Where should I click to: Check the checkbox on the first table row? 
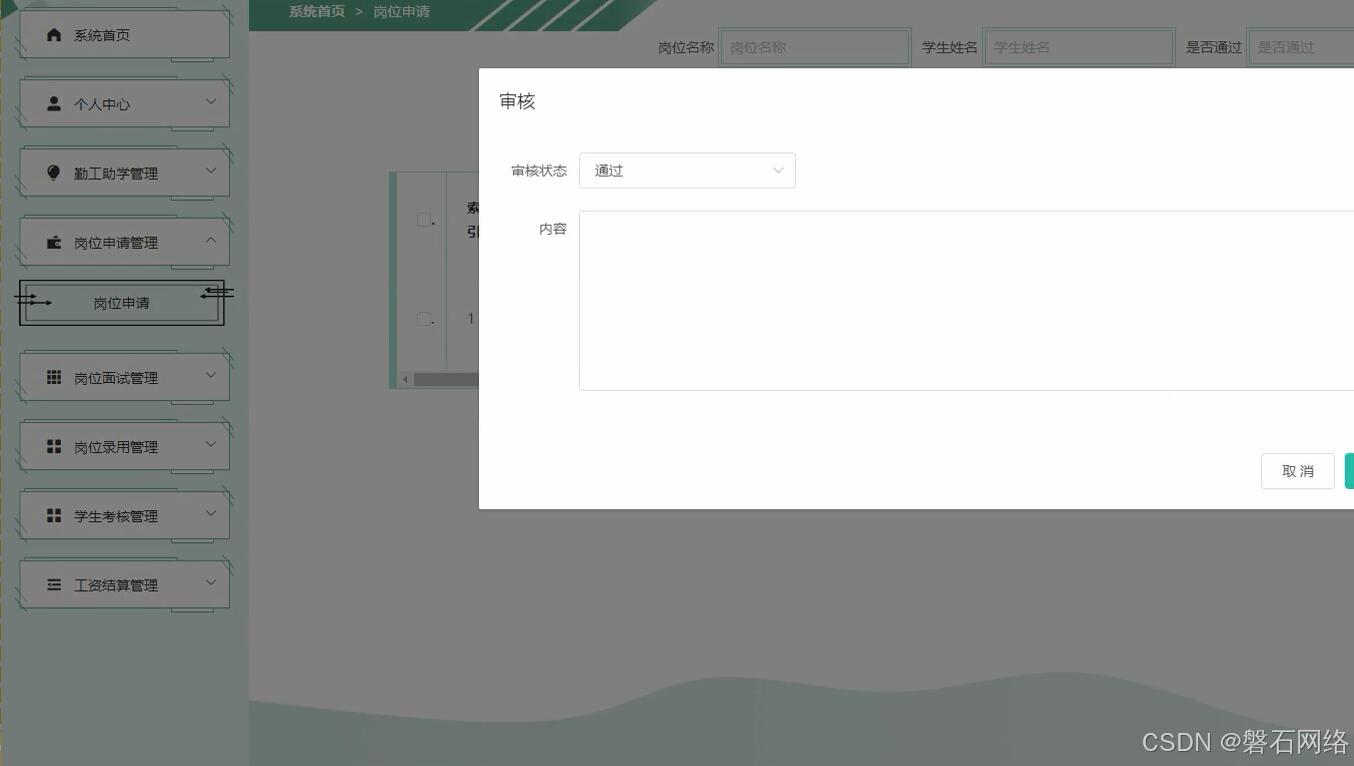click(424, 318)
